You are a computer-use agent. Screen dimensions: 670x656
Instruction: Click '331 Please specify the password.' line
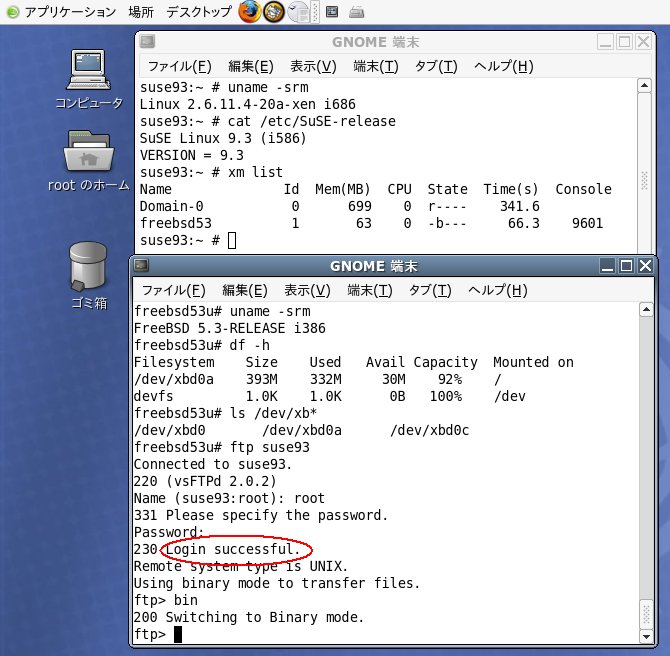pyautogui.click(x=261, y=515)
